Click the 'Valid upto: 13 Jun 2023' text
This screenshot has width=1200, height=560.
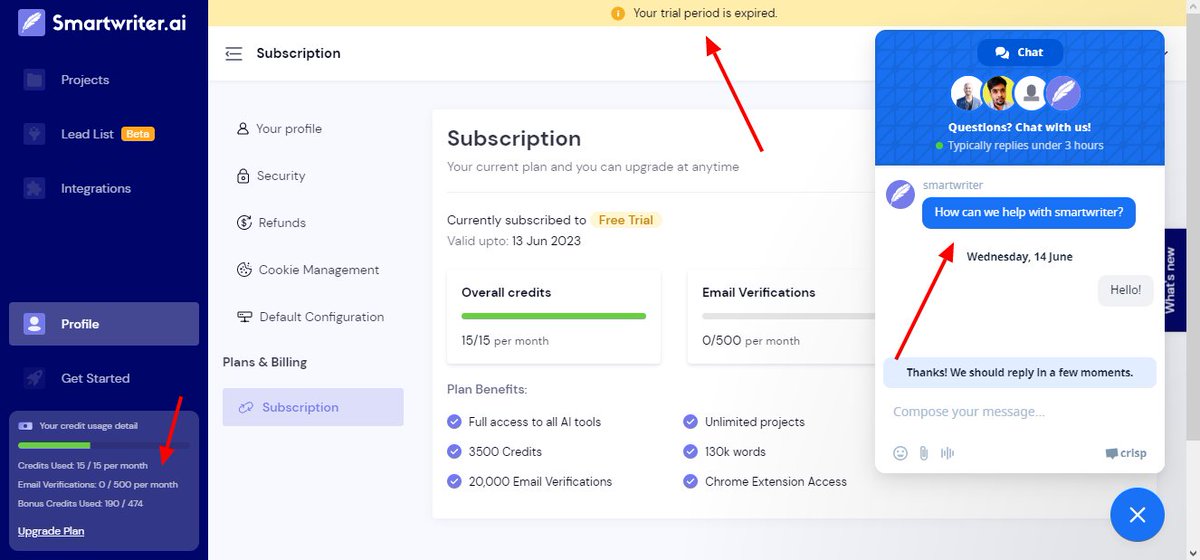click(514, 241)
